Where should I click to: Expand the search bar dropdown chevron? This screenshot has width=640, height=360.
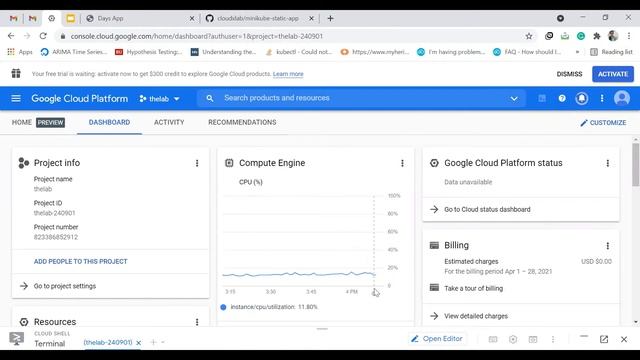514,98
